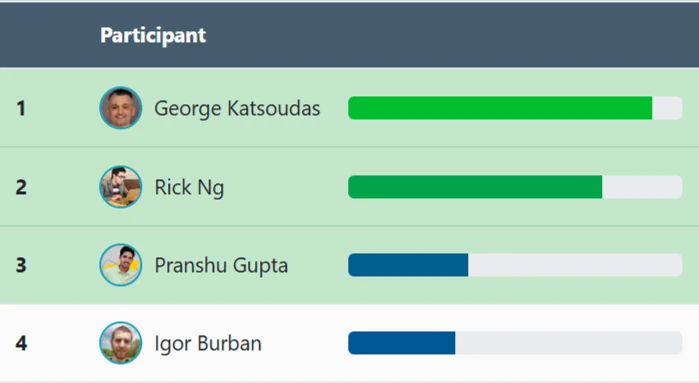This screenshot has height=383, width=699.
Task: Open Igor Burban's profile avatar
Action: pyautogui.click(x=120, y=343)
